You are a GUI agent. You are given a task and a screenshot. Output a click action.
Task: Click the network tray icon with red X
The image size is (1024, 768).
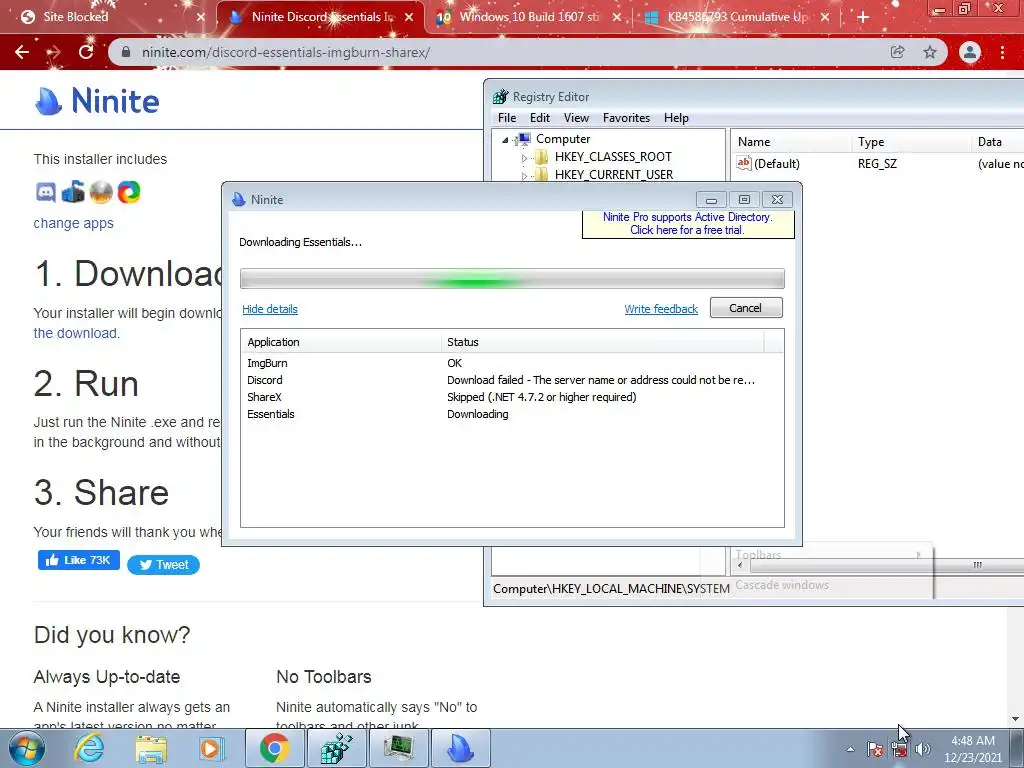(899, 750)
